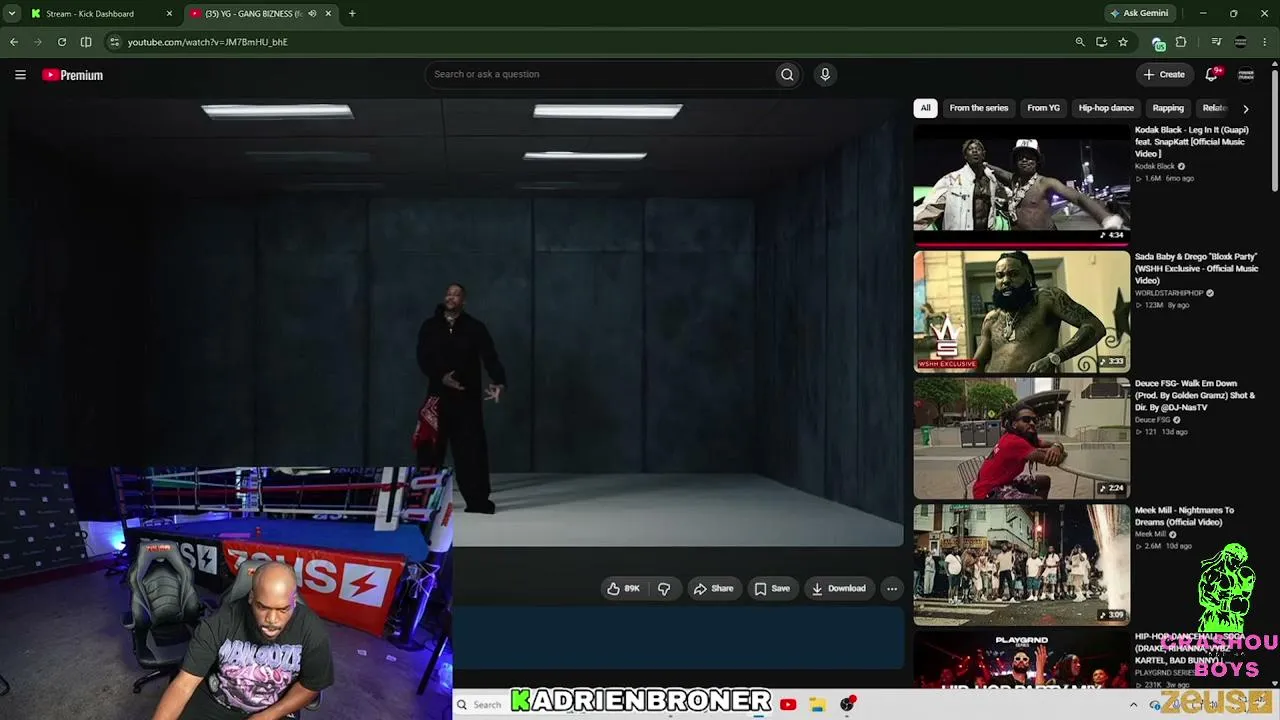View site information icon in address bar
This screenshot has width=1280, height=720.
coord(114,42)
